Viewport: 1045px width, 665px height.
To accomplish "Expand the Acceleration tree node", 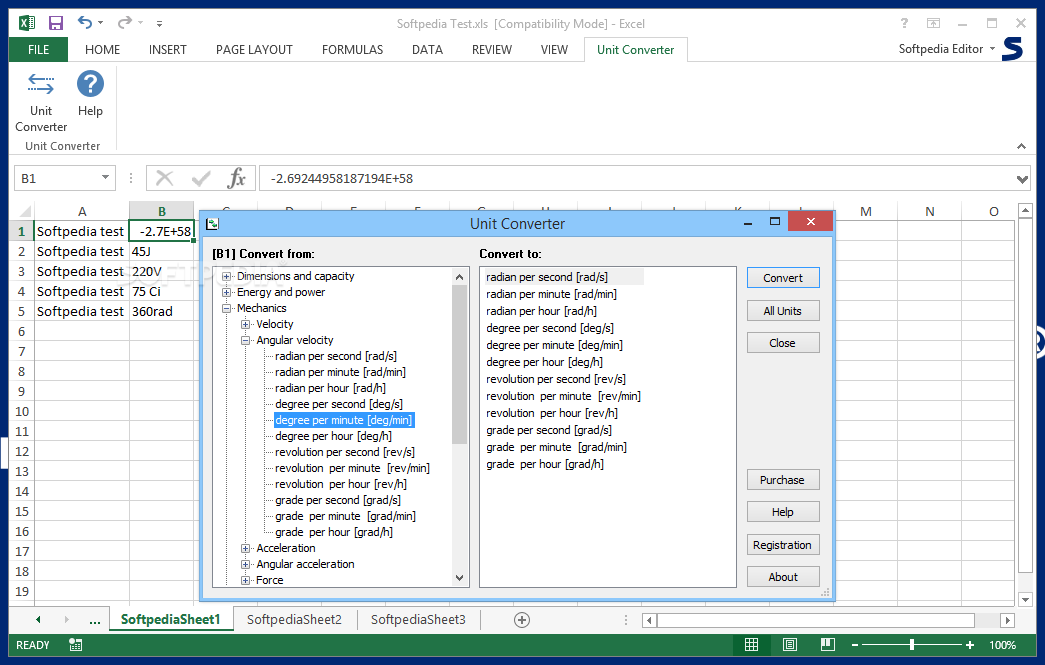I will 246,548.
